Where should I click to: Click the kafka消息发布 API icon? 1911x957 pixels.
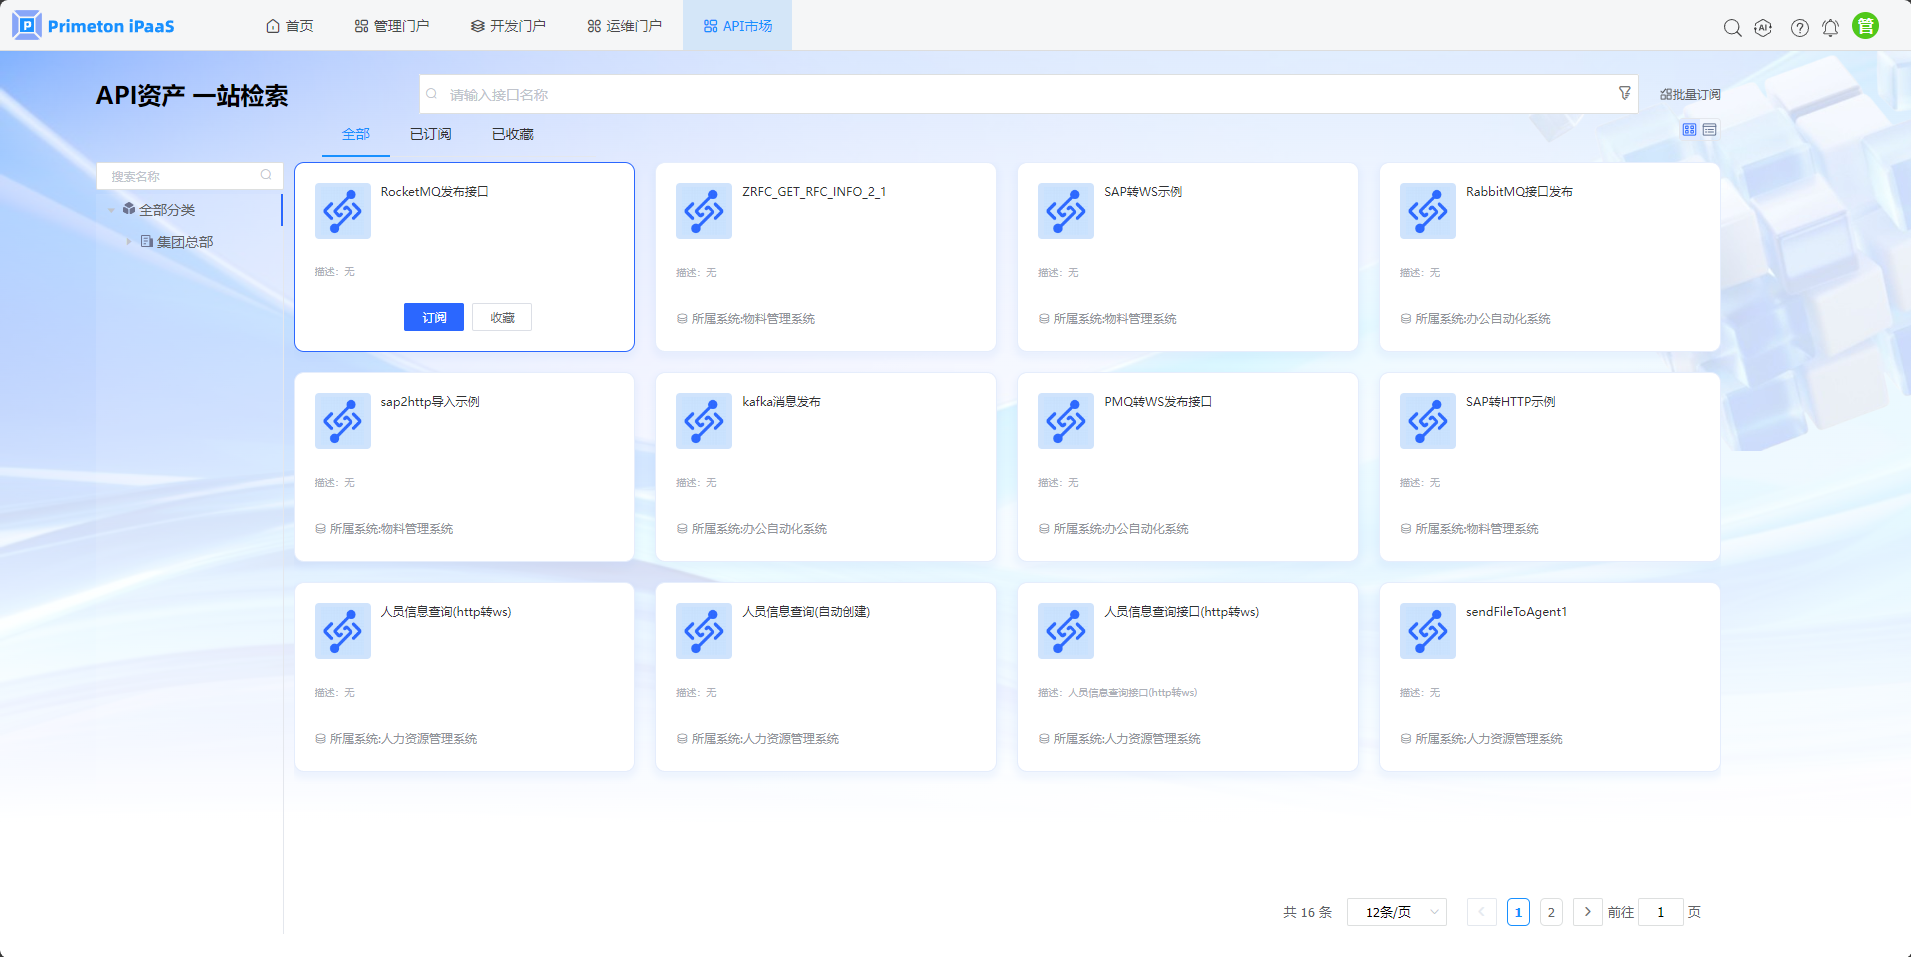704,421
